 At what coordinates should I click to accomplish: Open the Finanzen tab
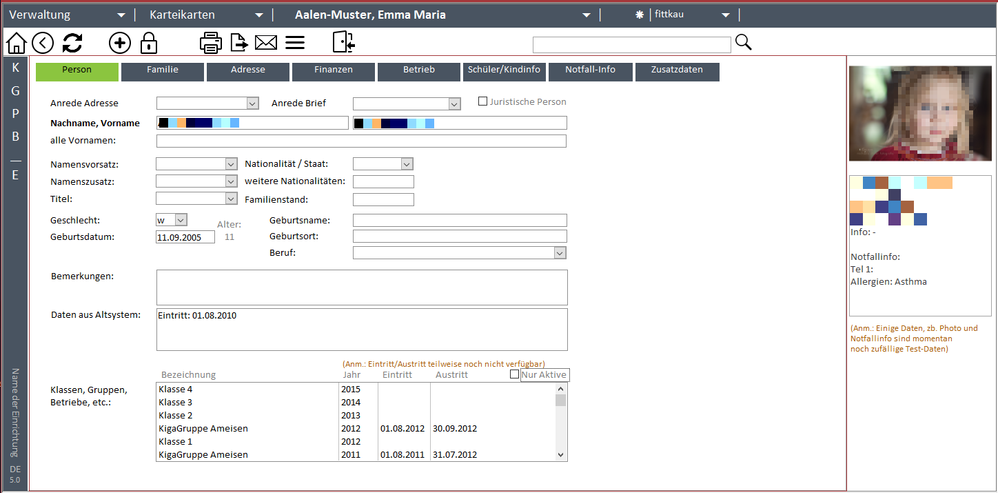tap(333, 72)
